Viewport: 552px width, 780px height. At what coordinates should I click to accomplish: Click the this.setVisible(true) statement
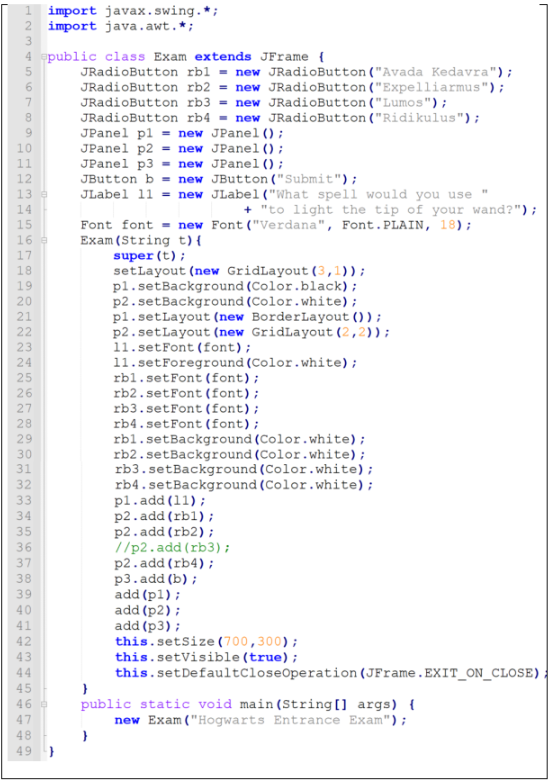pyautogui.click(x=206, y=657)
